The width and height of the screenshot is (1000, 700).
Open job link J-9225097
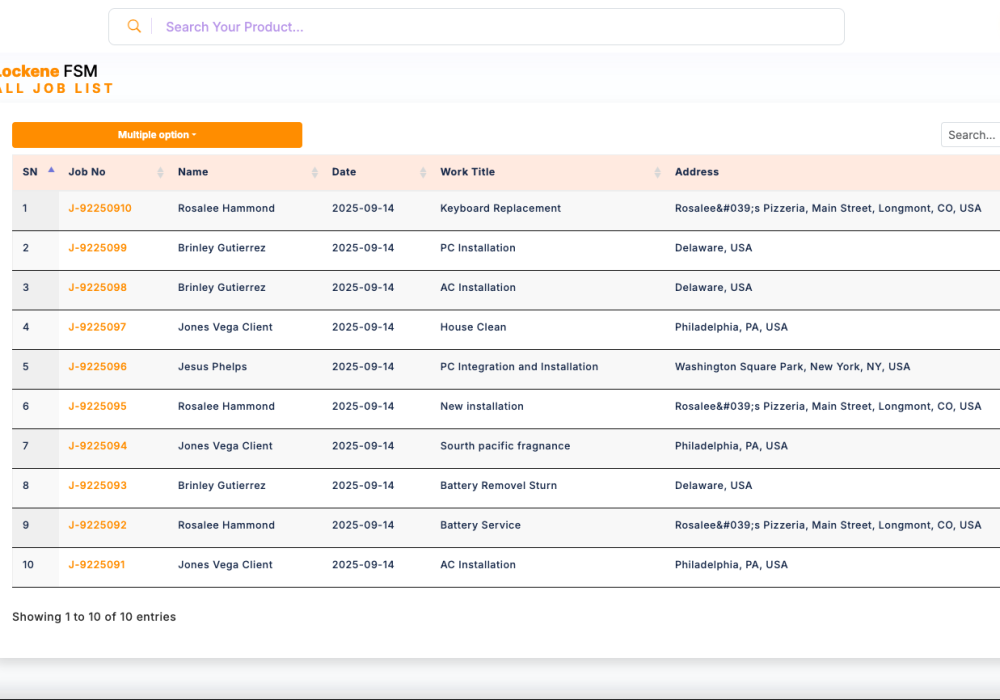pos(98,327)
